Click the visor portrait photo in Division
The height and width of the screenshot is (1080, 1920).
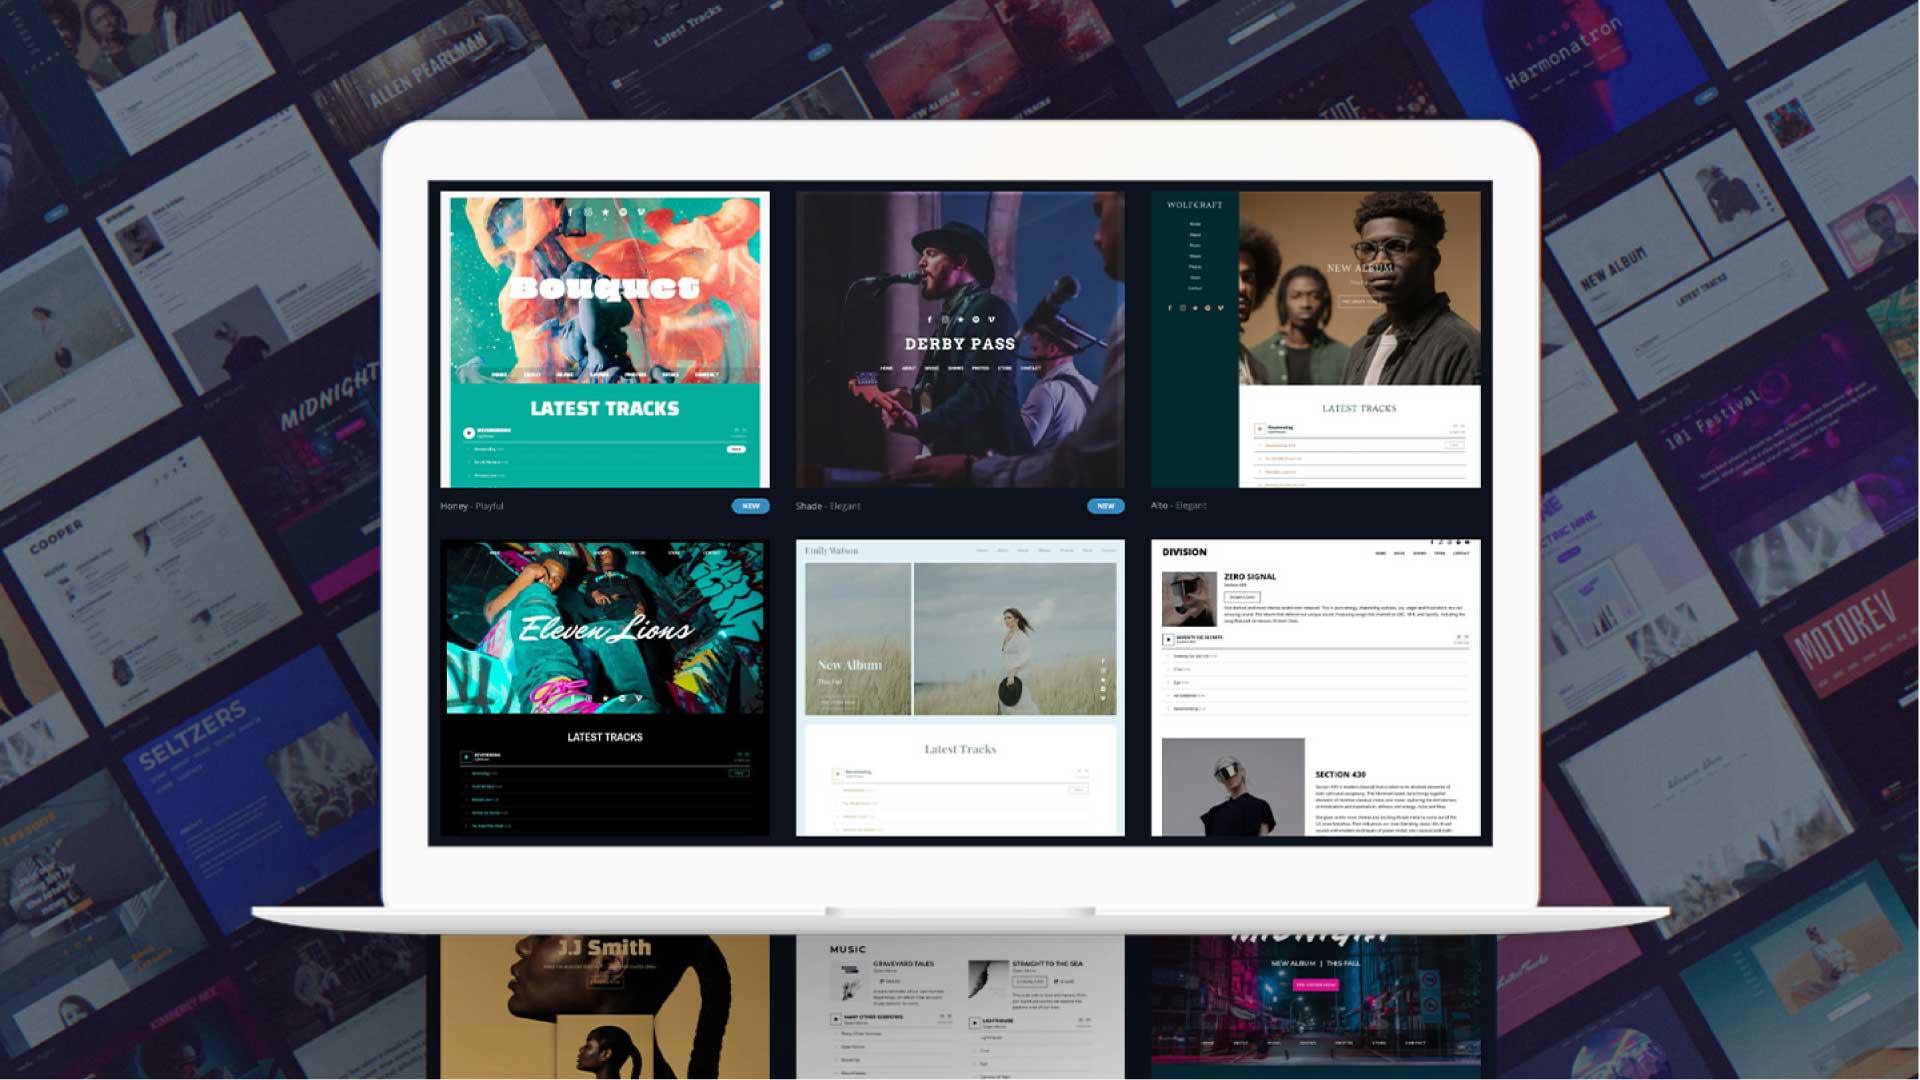(x=1233, y=787)
